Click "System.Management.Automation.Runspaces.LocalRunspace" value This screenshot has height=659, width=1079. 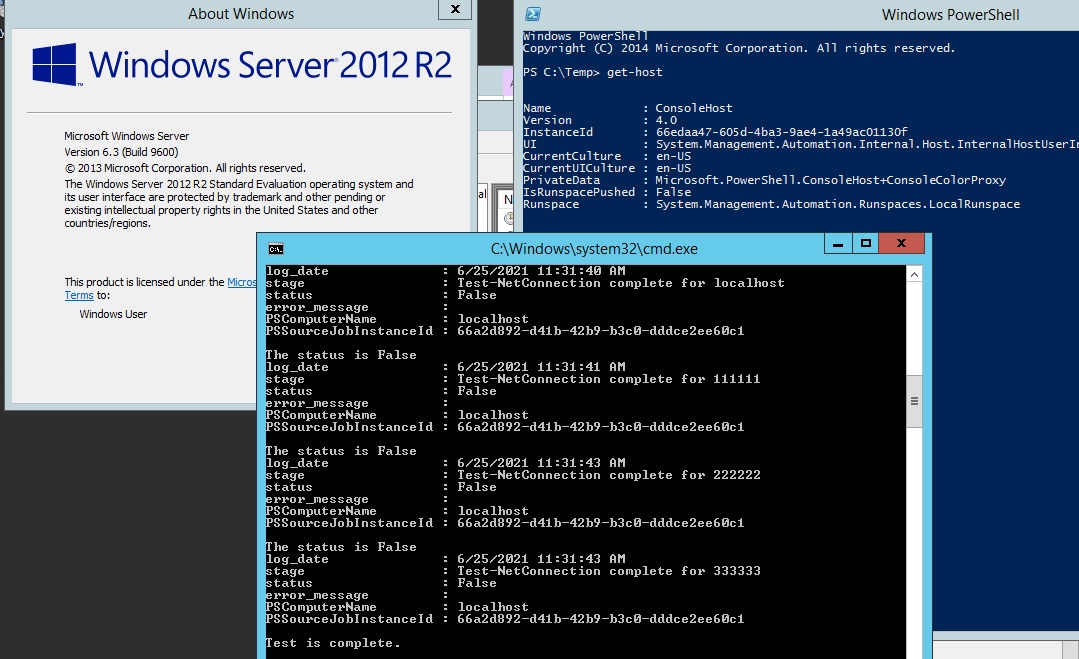coord(837,204)
